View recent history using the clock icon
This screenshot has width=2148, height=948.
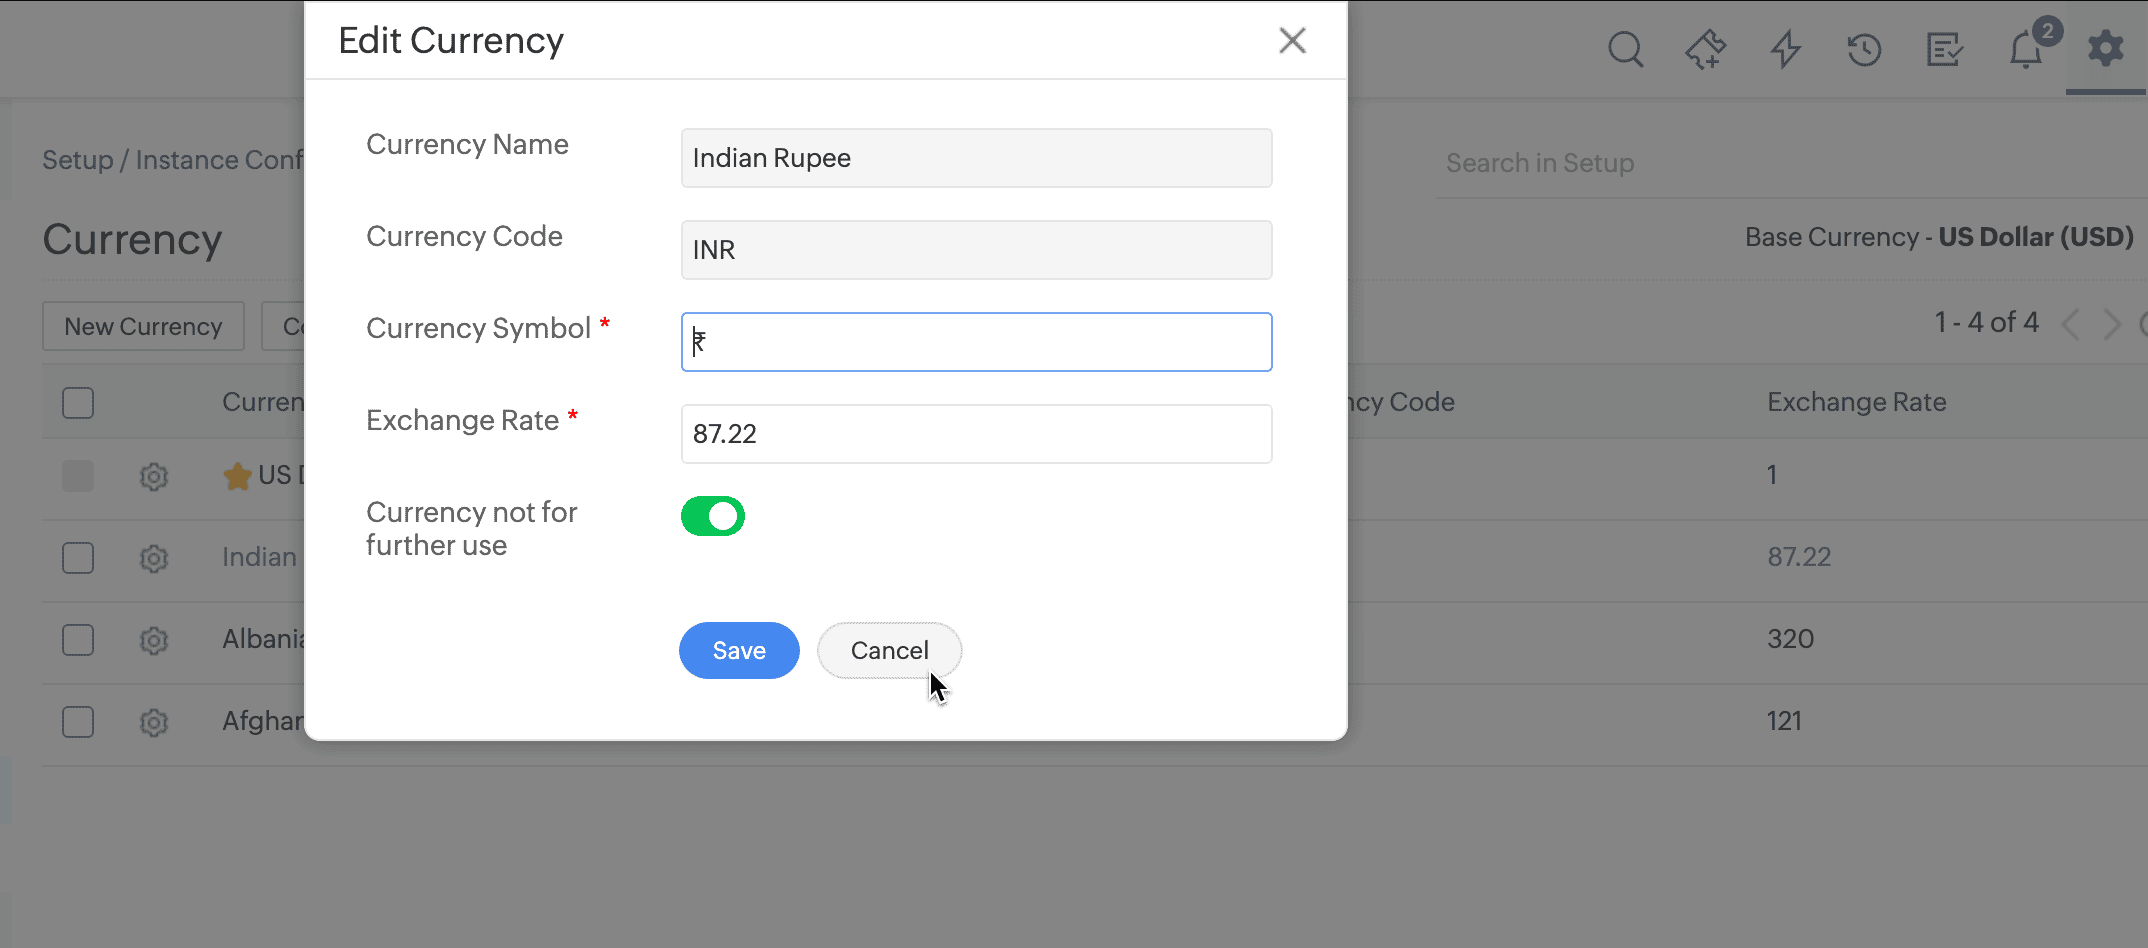tap(1864, 49)
